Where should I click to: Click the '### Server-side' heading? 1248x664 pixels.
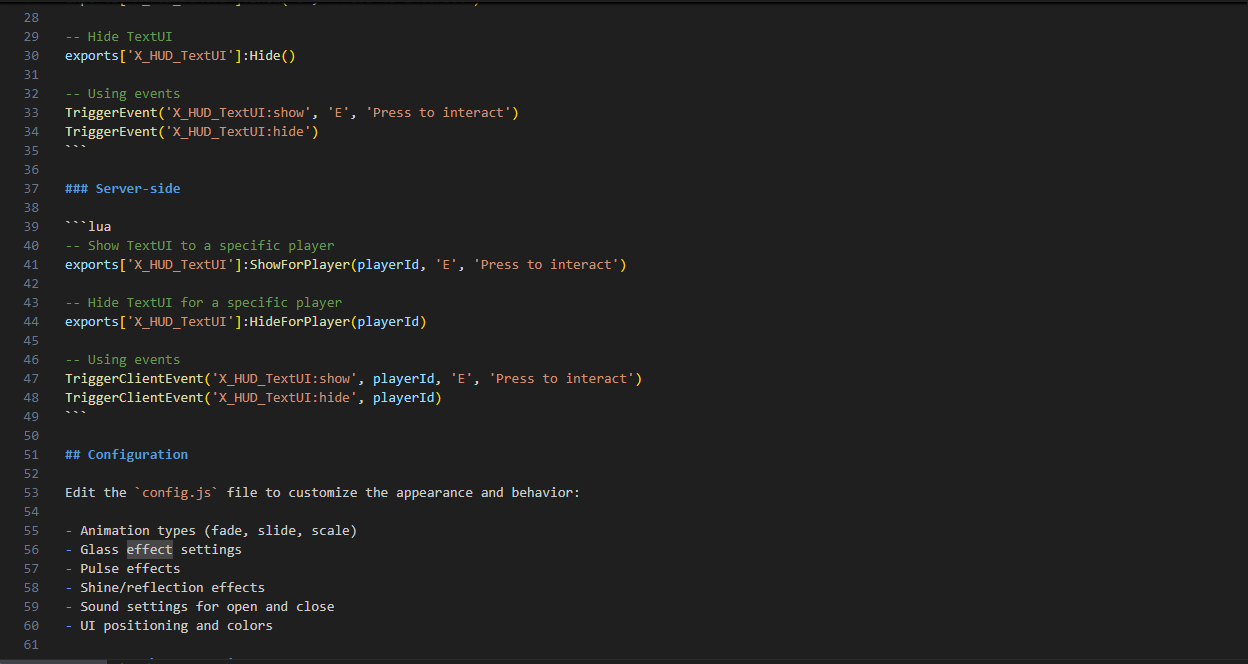tap(123, 188)
